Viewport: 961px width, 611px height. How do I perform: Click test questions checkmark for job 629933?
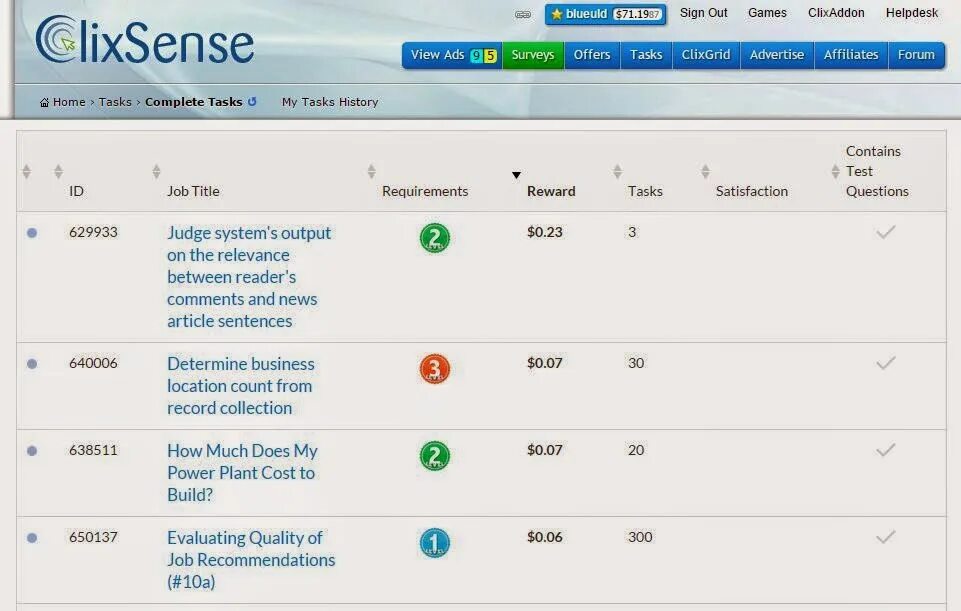tap(886, 232)
